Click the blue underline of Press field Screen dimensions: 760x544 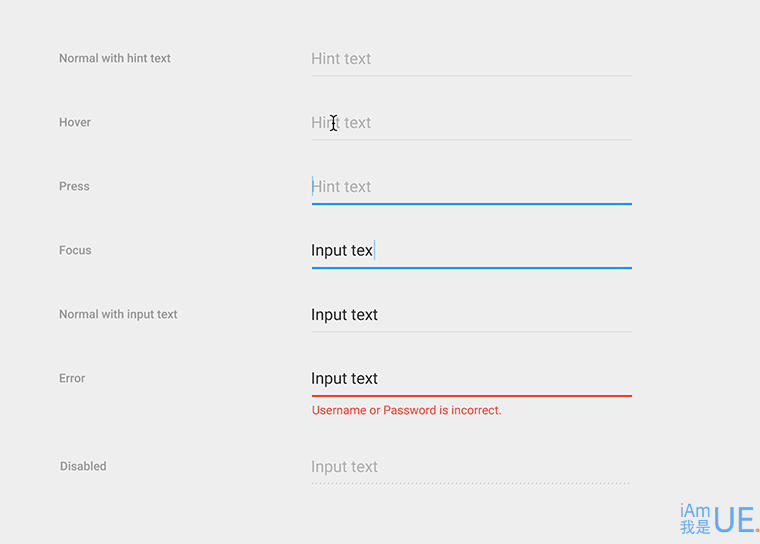pos(472,204)
